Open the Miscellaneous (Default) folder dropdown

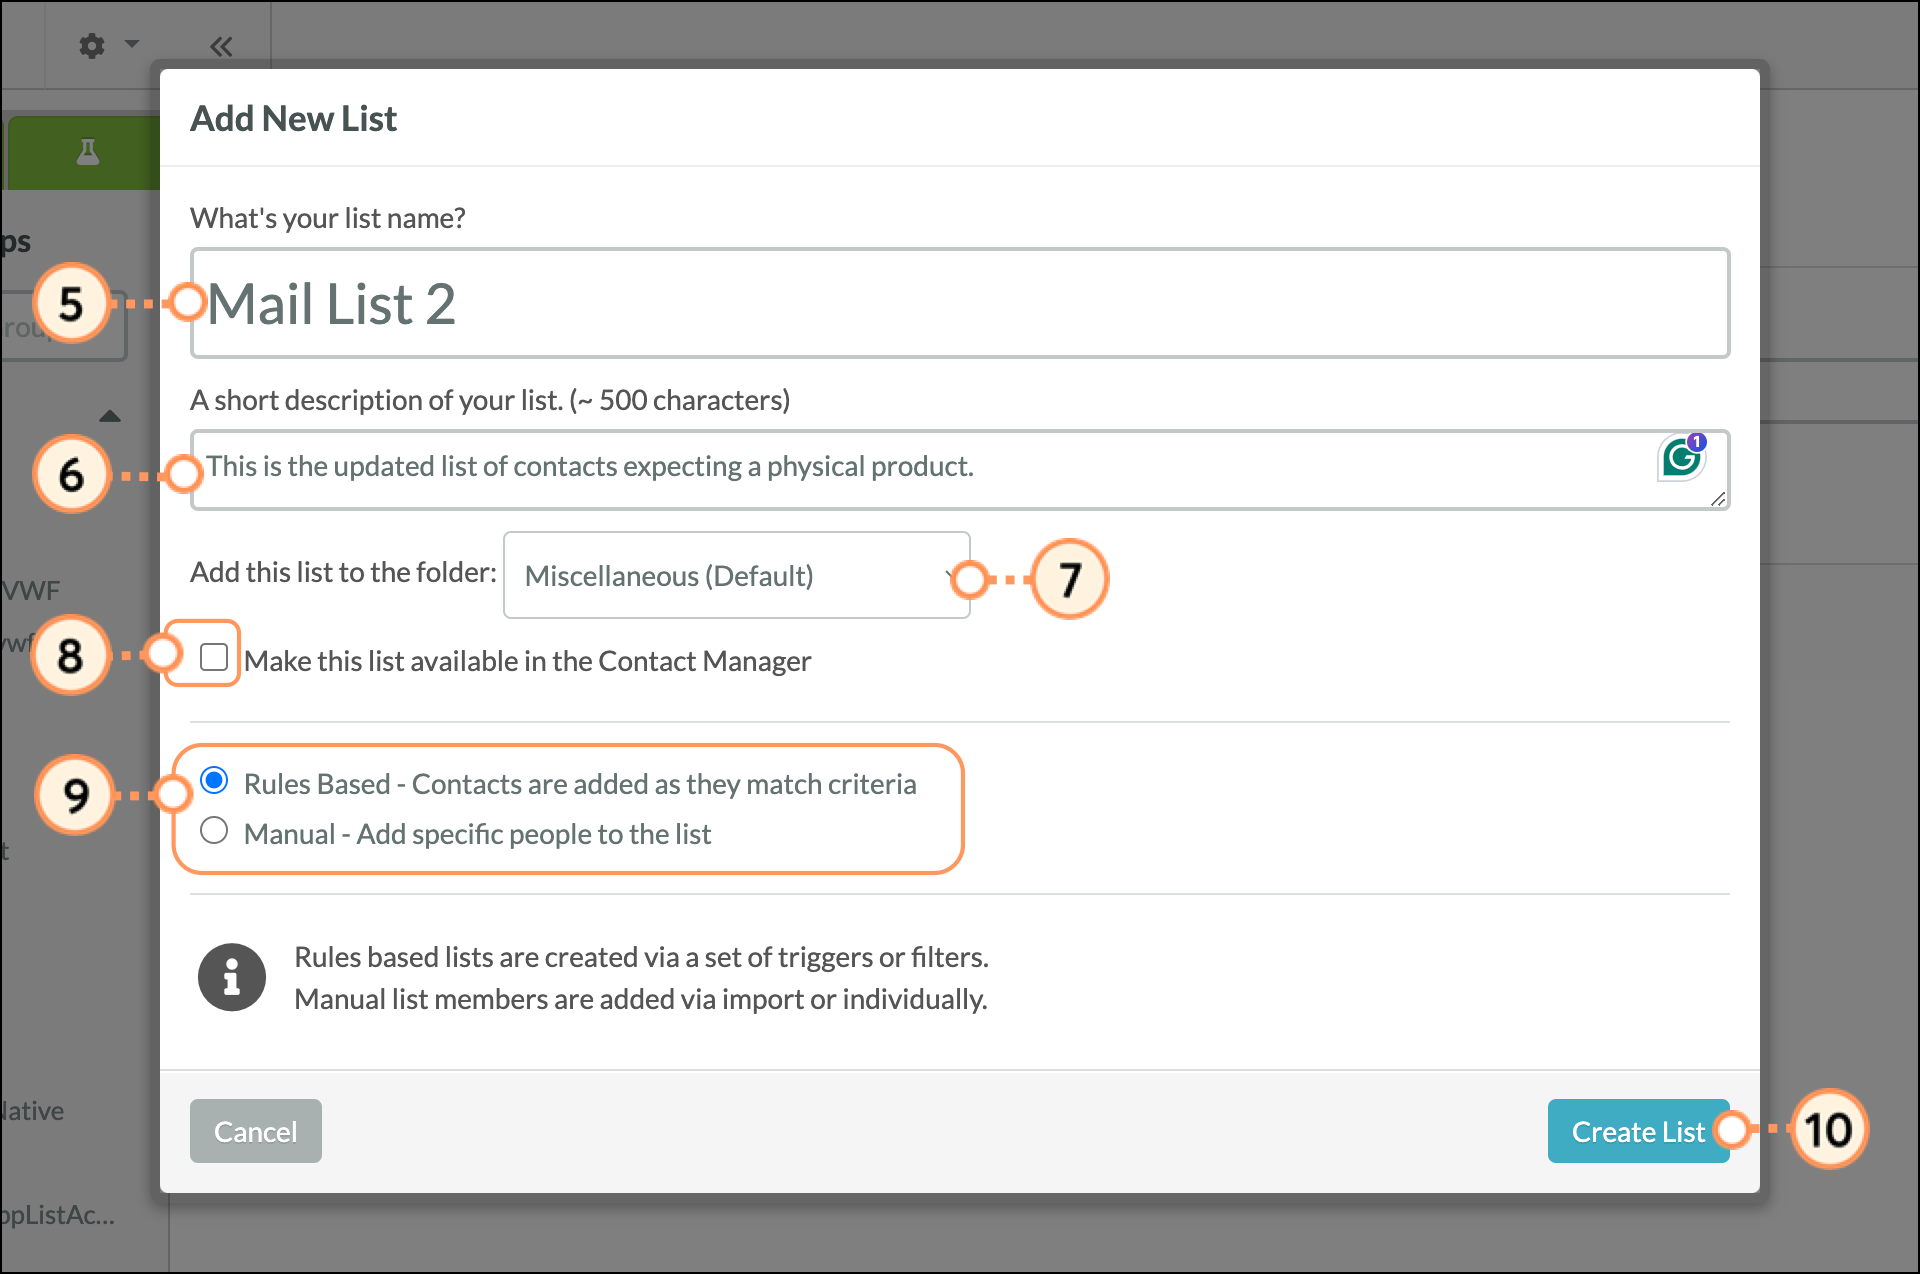click(736, 576)
